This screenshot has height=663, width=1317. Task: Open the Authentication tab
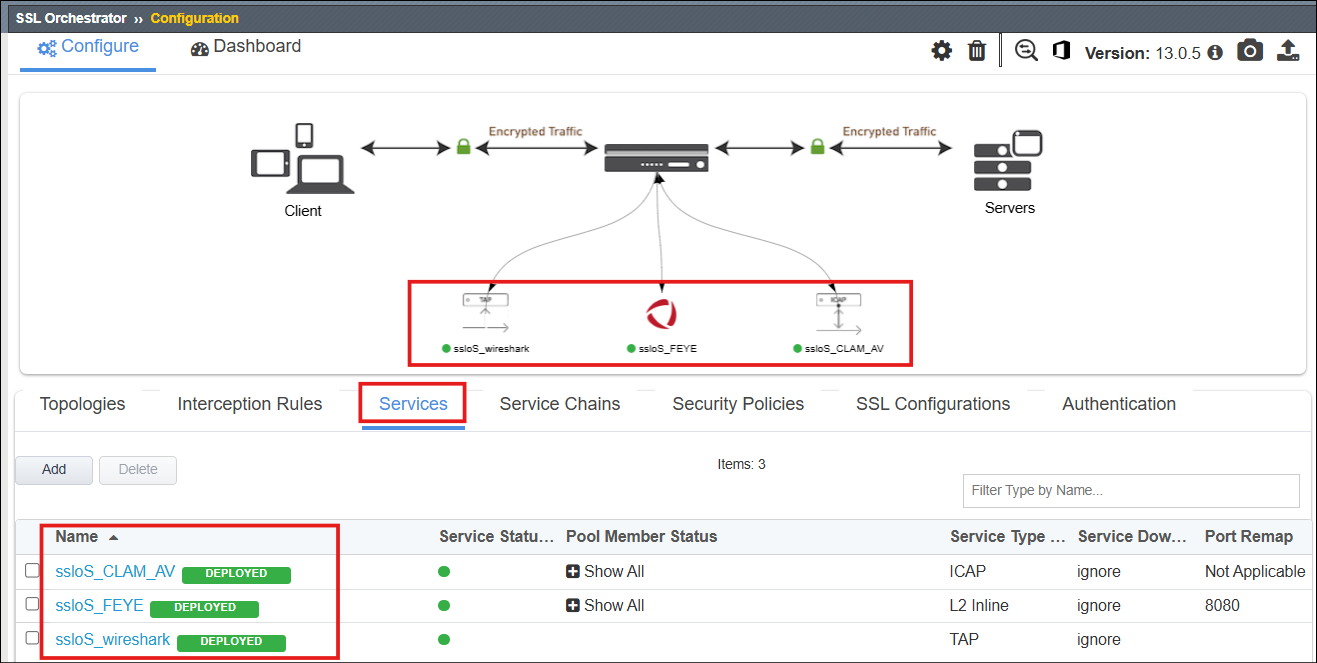[1119, 404]
